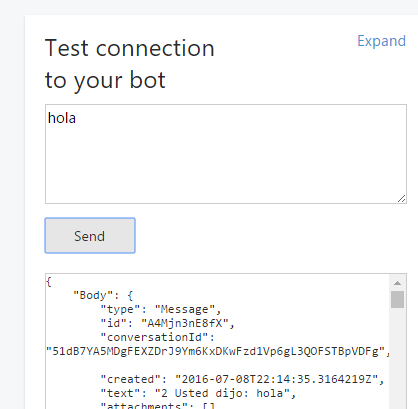
Task: Click the "conversationId" key
Action: [154, 337]
